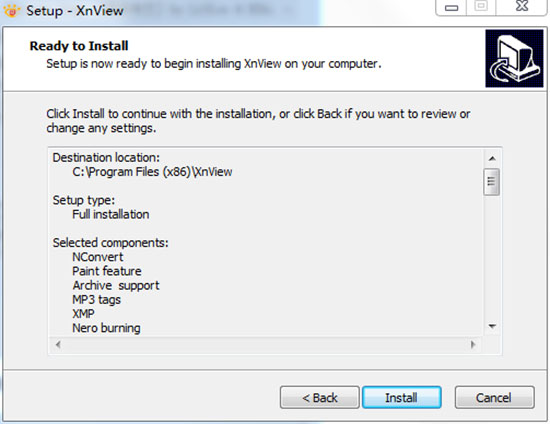
Task: Click the vertical scrollbar thumb in the summary box
Action: [x=491, y=182]
